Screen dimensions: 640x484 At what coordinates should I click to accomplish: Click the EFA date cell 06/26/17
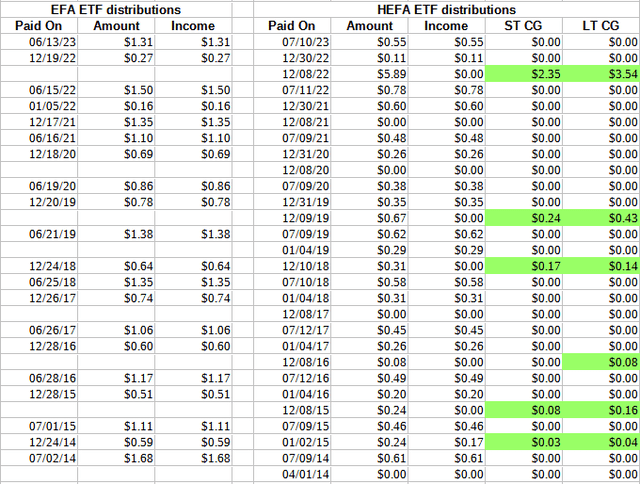tap(39, 330)
